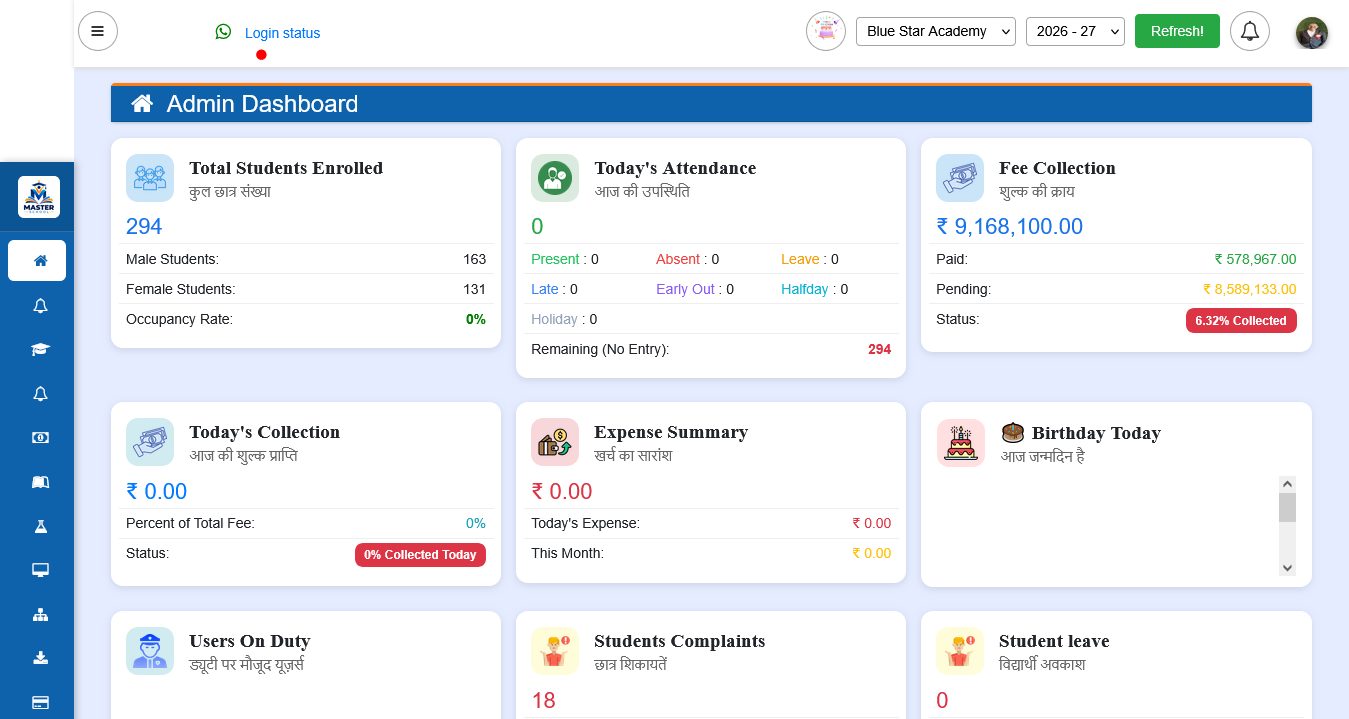
Task: Click the Refresh! button
Action: point(1177,31)
